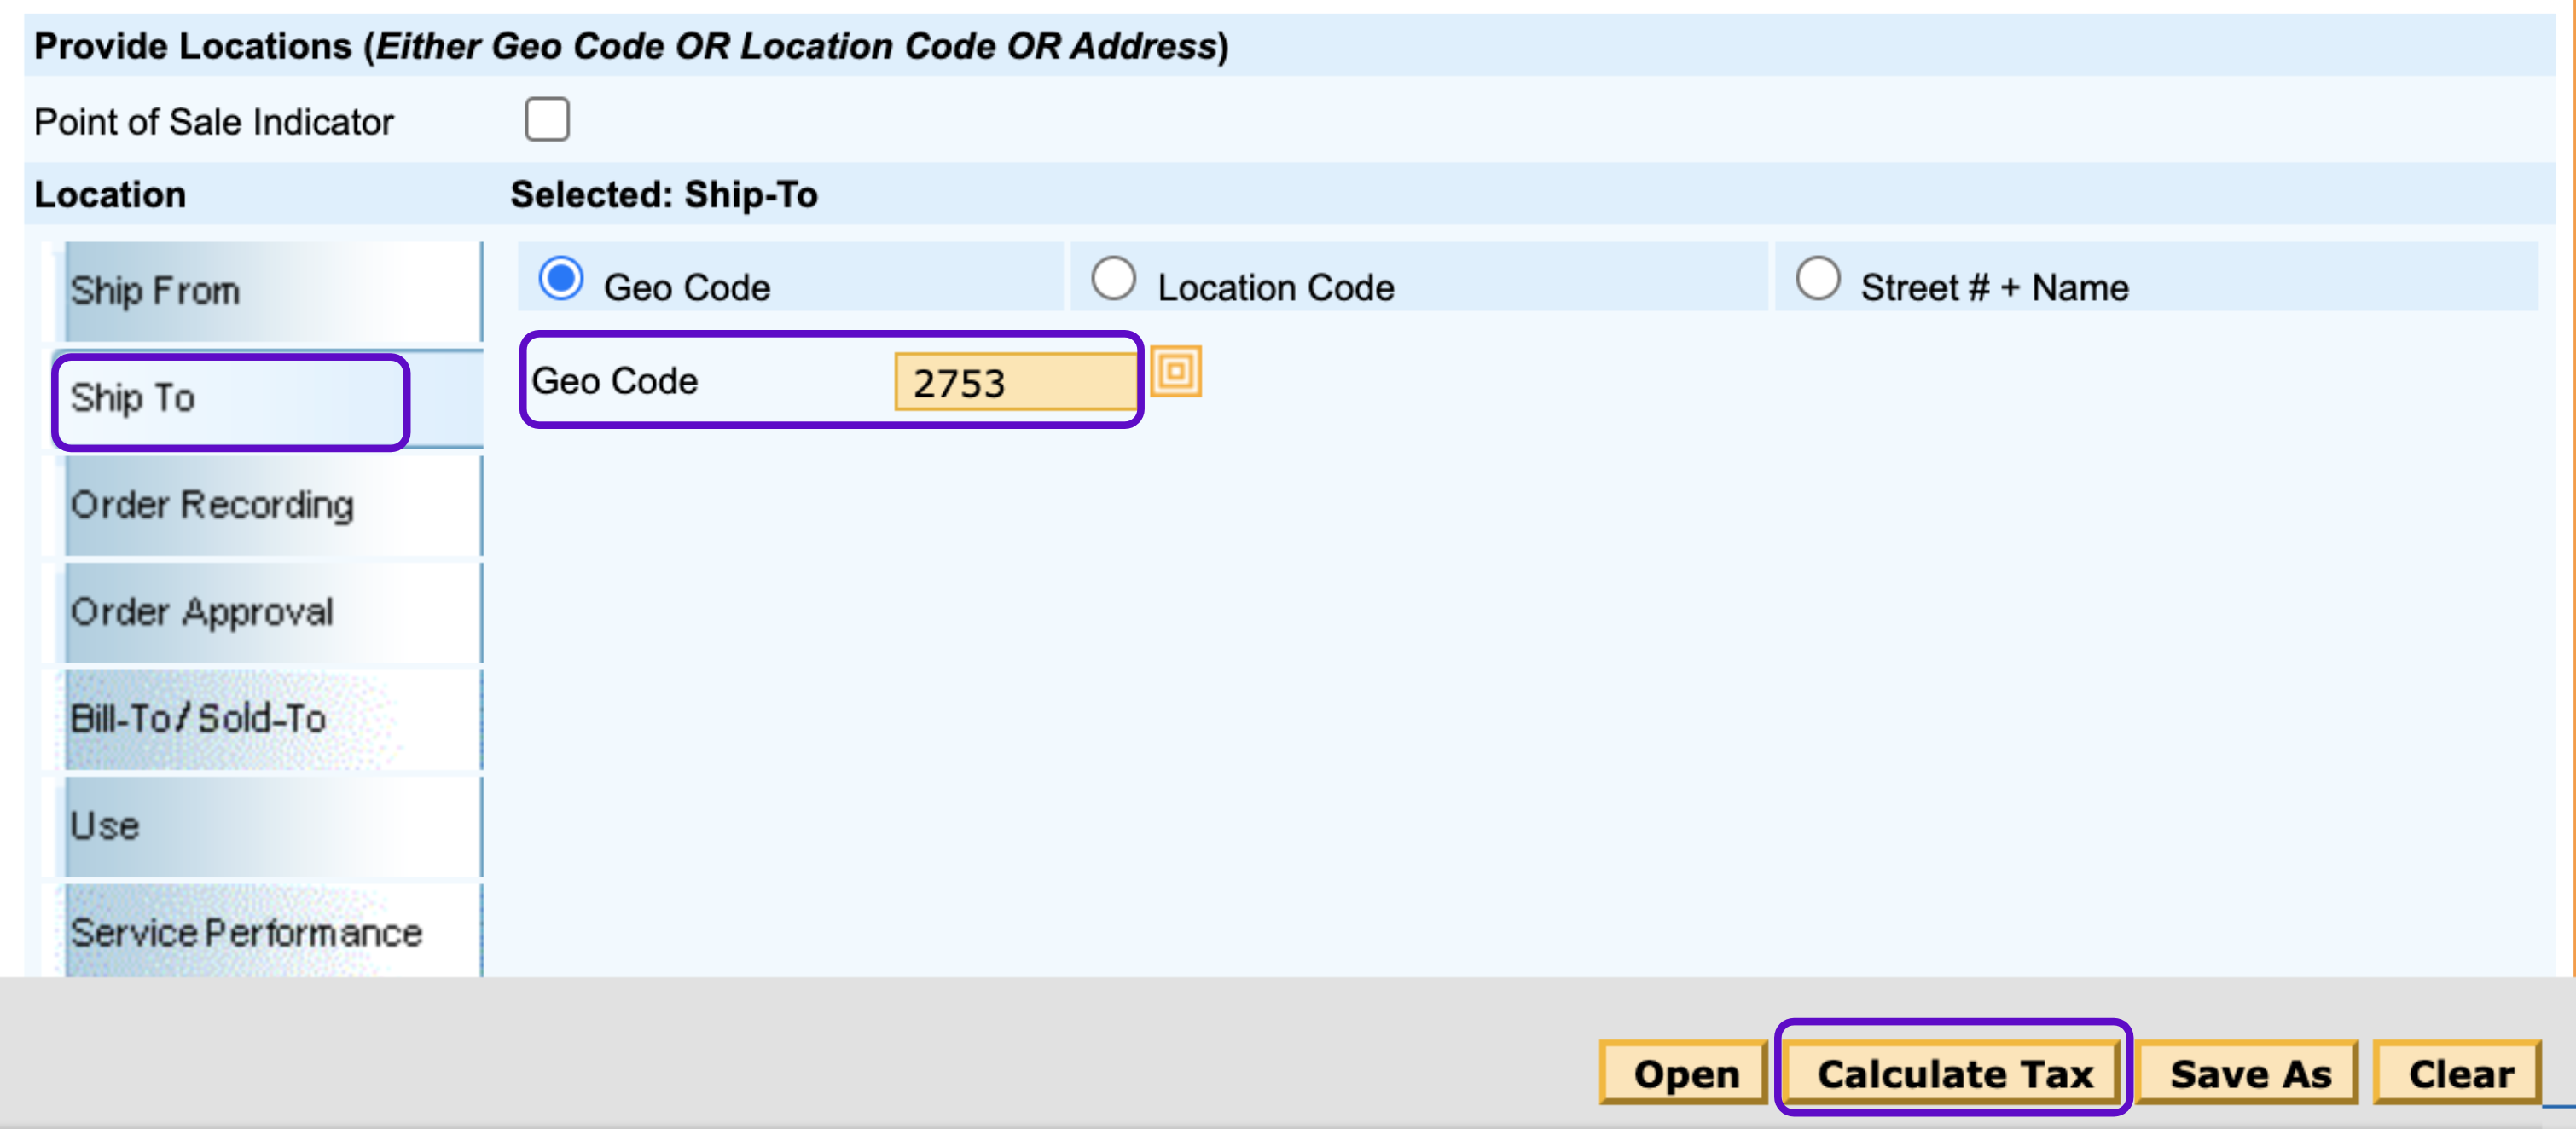
Task: Click the Calculate Tax button
Action: coord(1953,1074)
